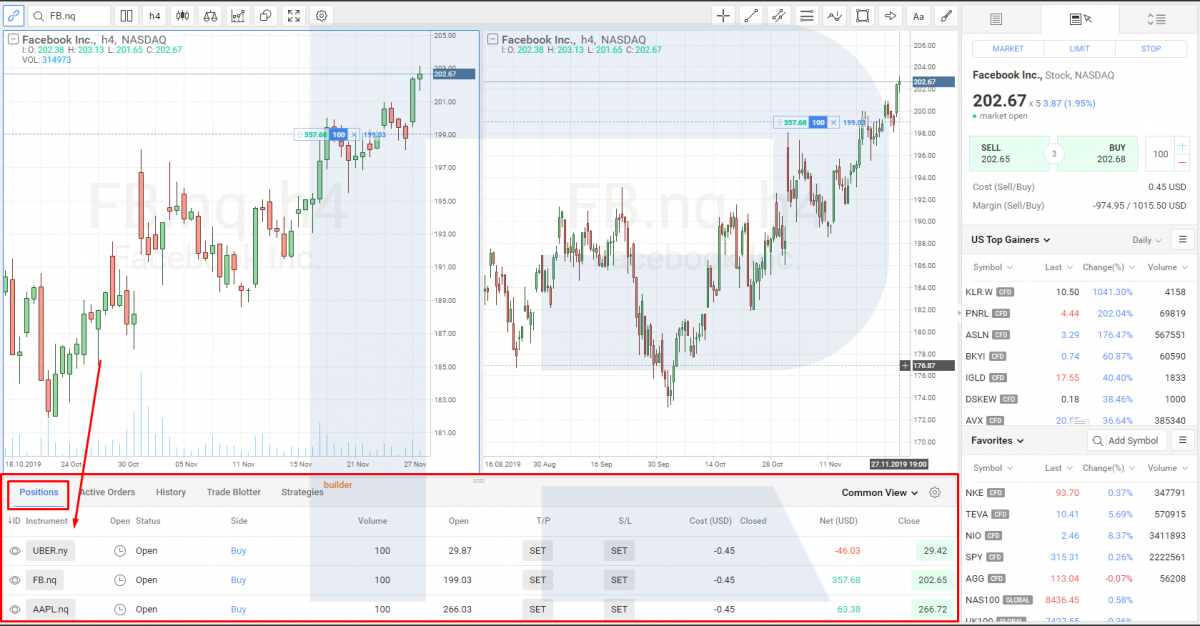The image size is (1200, 626).
Task: Sort Top Gainers by Volume column
Action: coord(1166,268)
